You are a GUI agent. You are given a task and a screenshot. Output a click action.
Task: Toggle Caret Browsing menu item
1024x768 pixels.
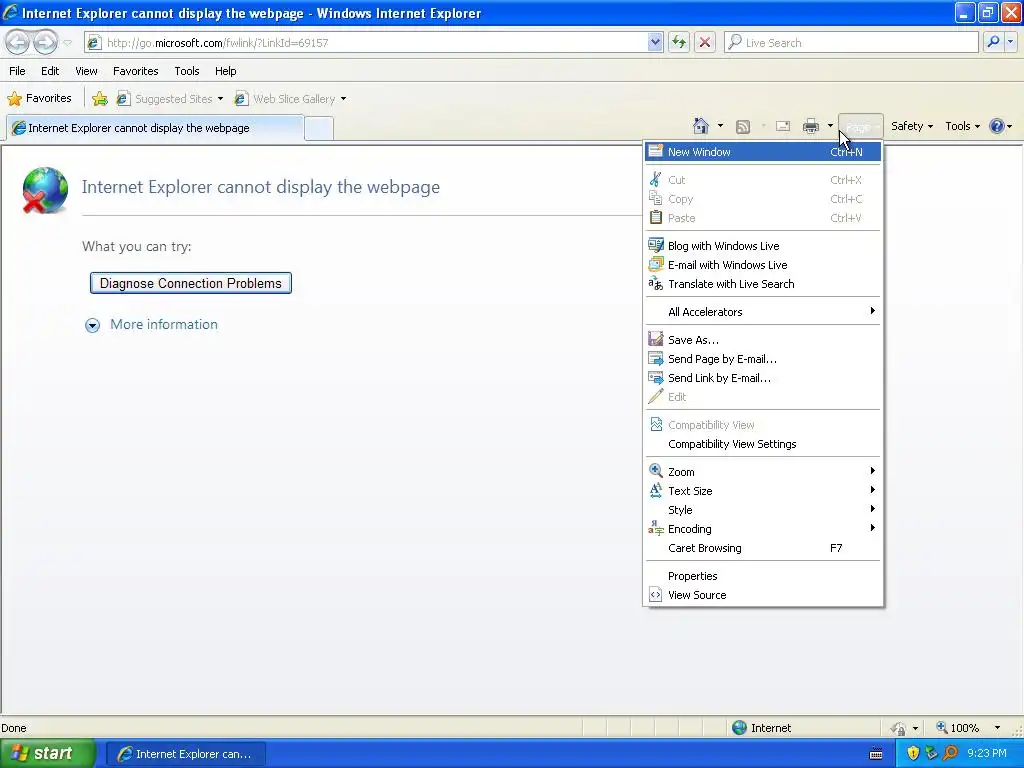coord(763,548)
